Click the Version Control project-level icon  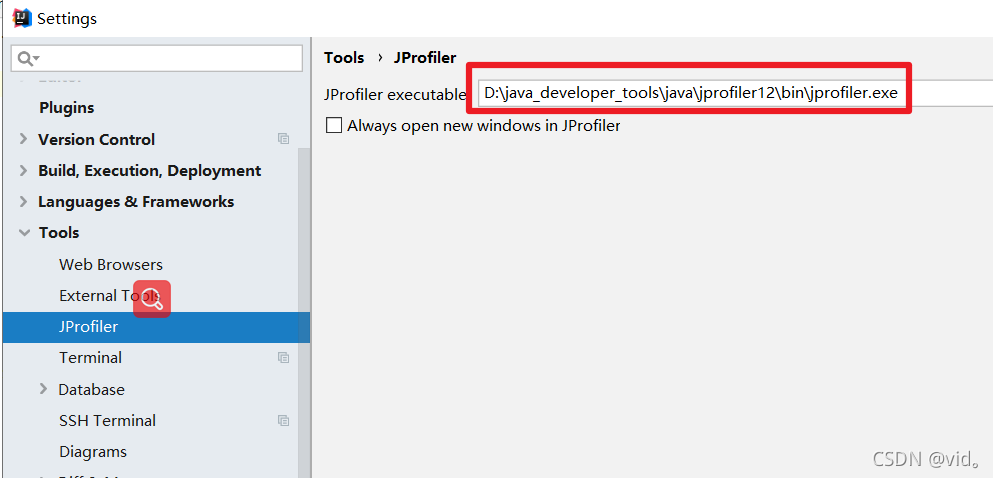pyautogui.click(x=284, y=139)
